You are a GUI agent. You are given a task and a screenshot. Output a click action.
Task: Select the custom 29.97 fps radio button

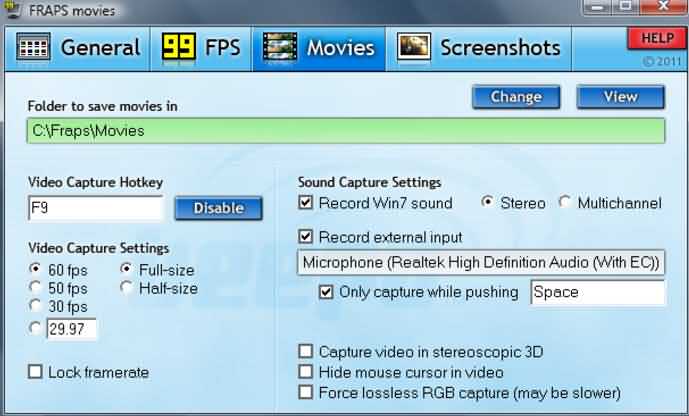click(x=35, y=328)
